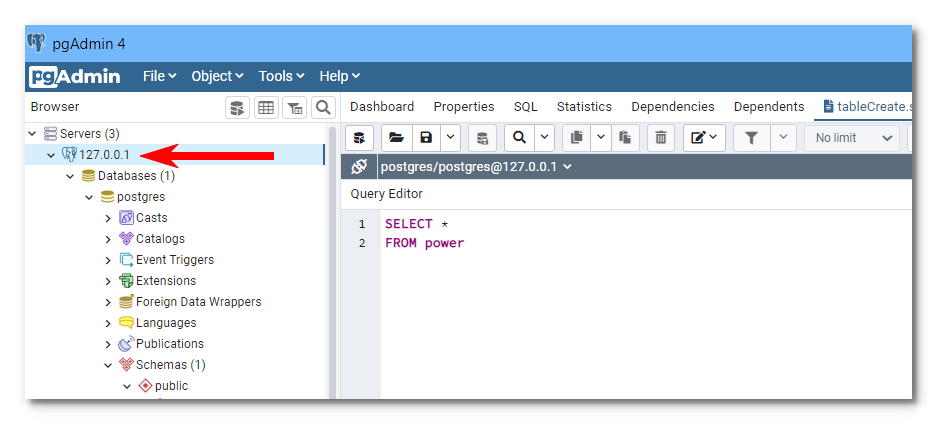Click the pgAdmin logo in menu bar
This screenshot has height=424, width=937.
[x=75, y=76]
